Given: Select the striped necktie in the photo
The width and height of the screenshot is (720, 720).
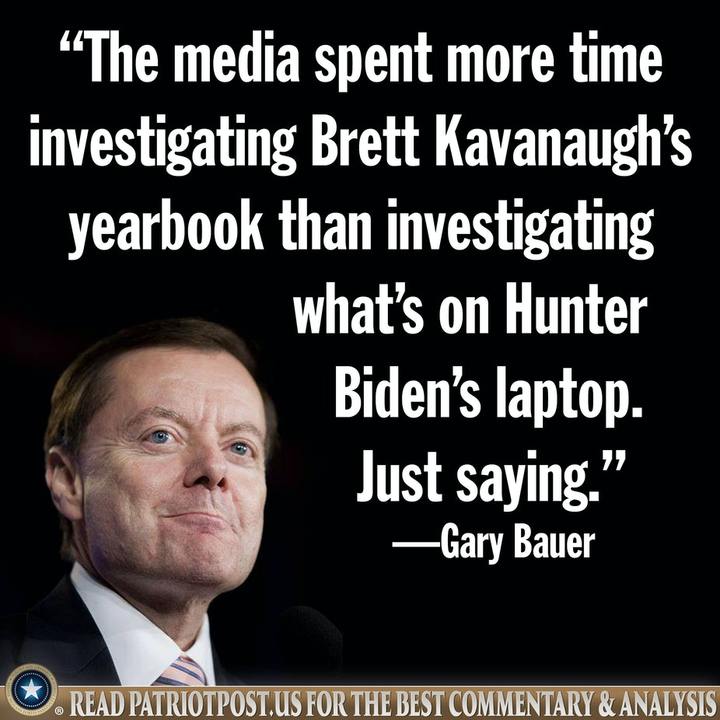Looking at the screenshot, I should click(x=181, y=672).
